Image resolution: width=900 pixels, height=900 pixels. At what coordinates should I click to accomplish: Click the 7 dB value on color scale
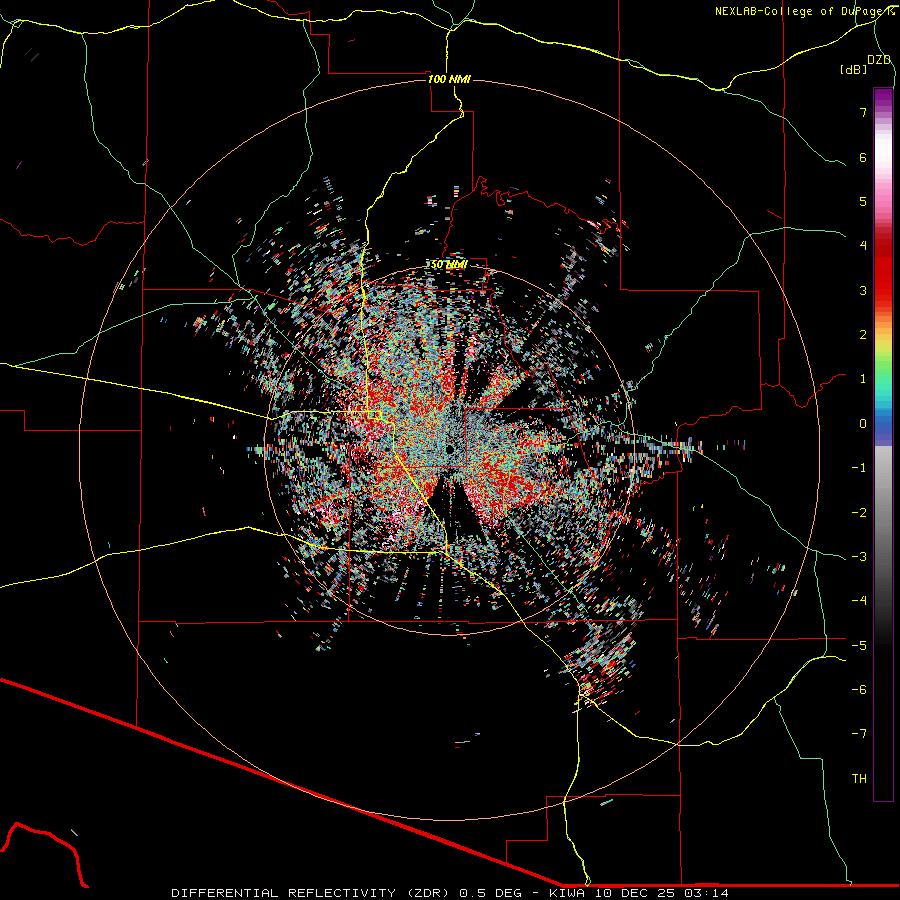click(x=863, y=112)
